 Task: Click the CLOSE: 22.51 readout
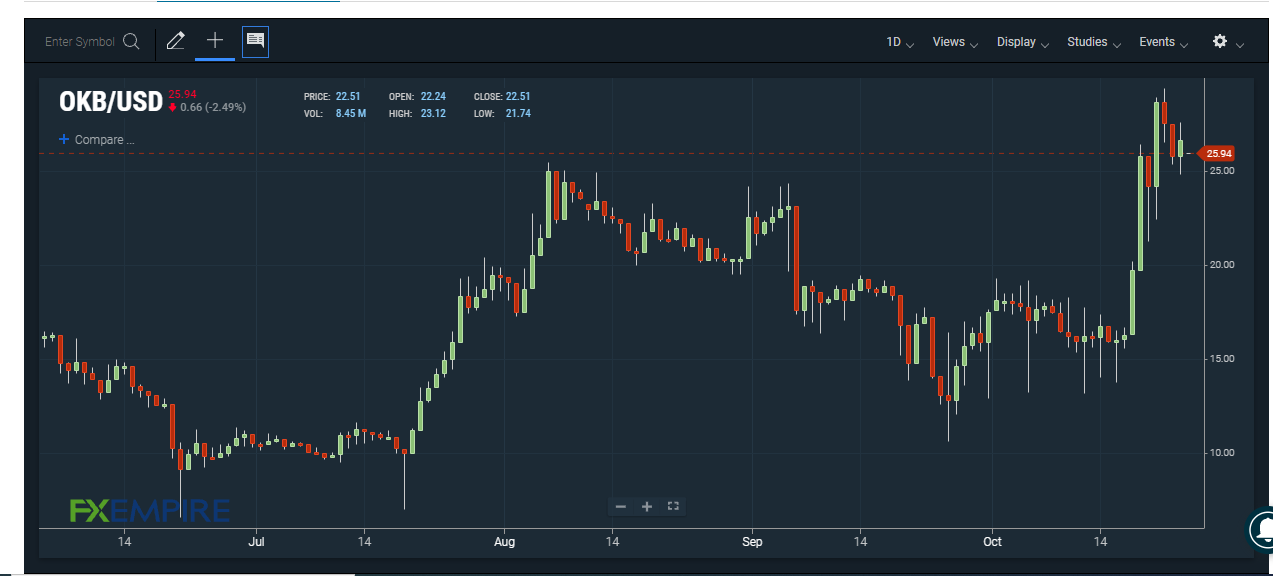501,97
